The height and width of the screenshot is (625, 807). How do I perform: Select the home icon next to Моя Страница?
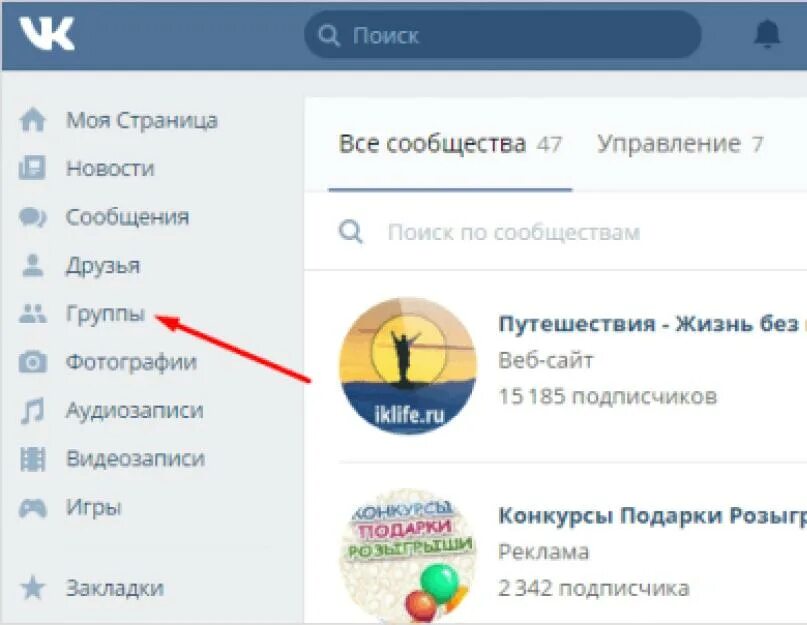click(31, 119)
